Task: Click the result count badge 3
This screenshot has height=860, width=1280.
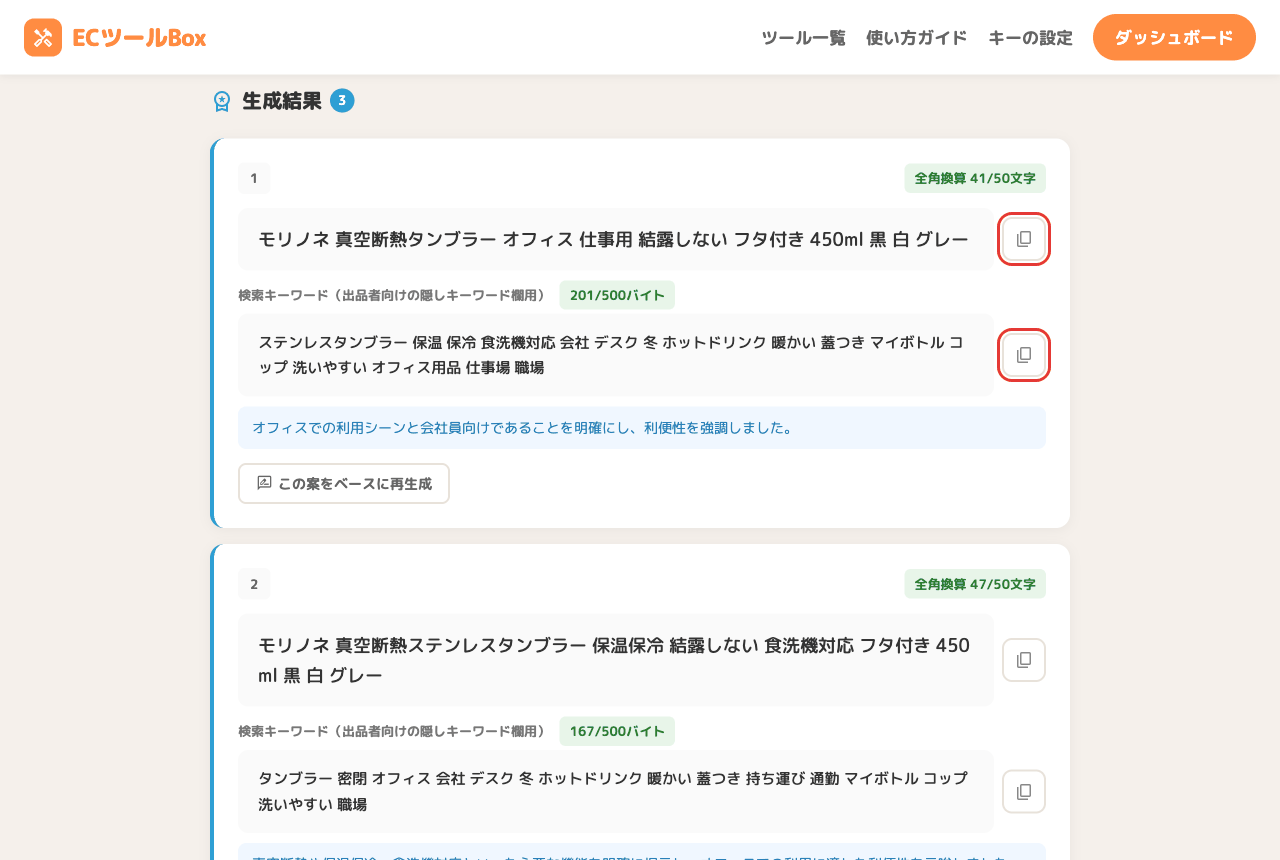Action: [342, 100]
